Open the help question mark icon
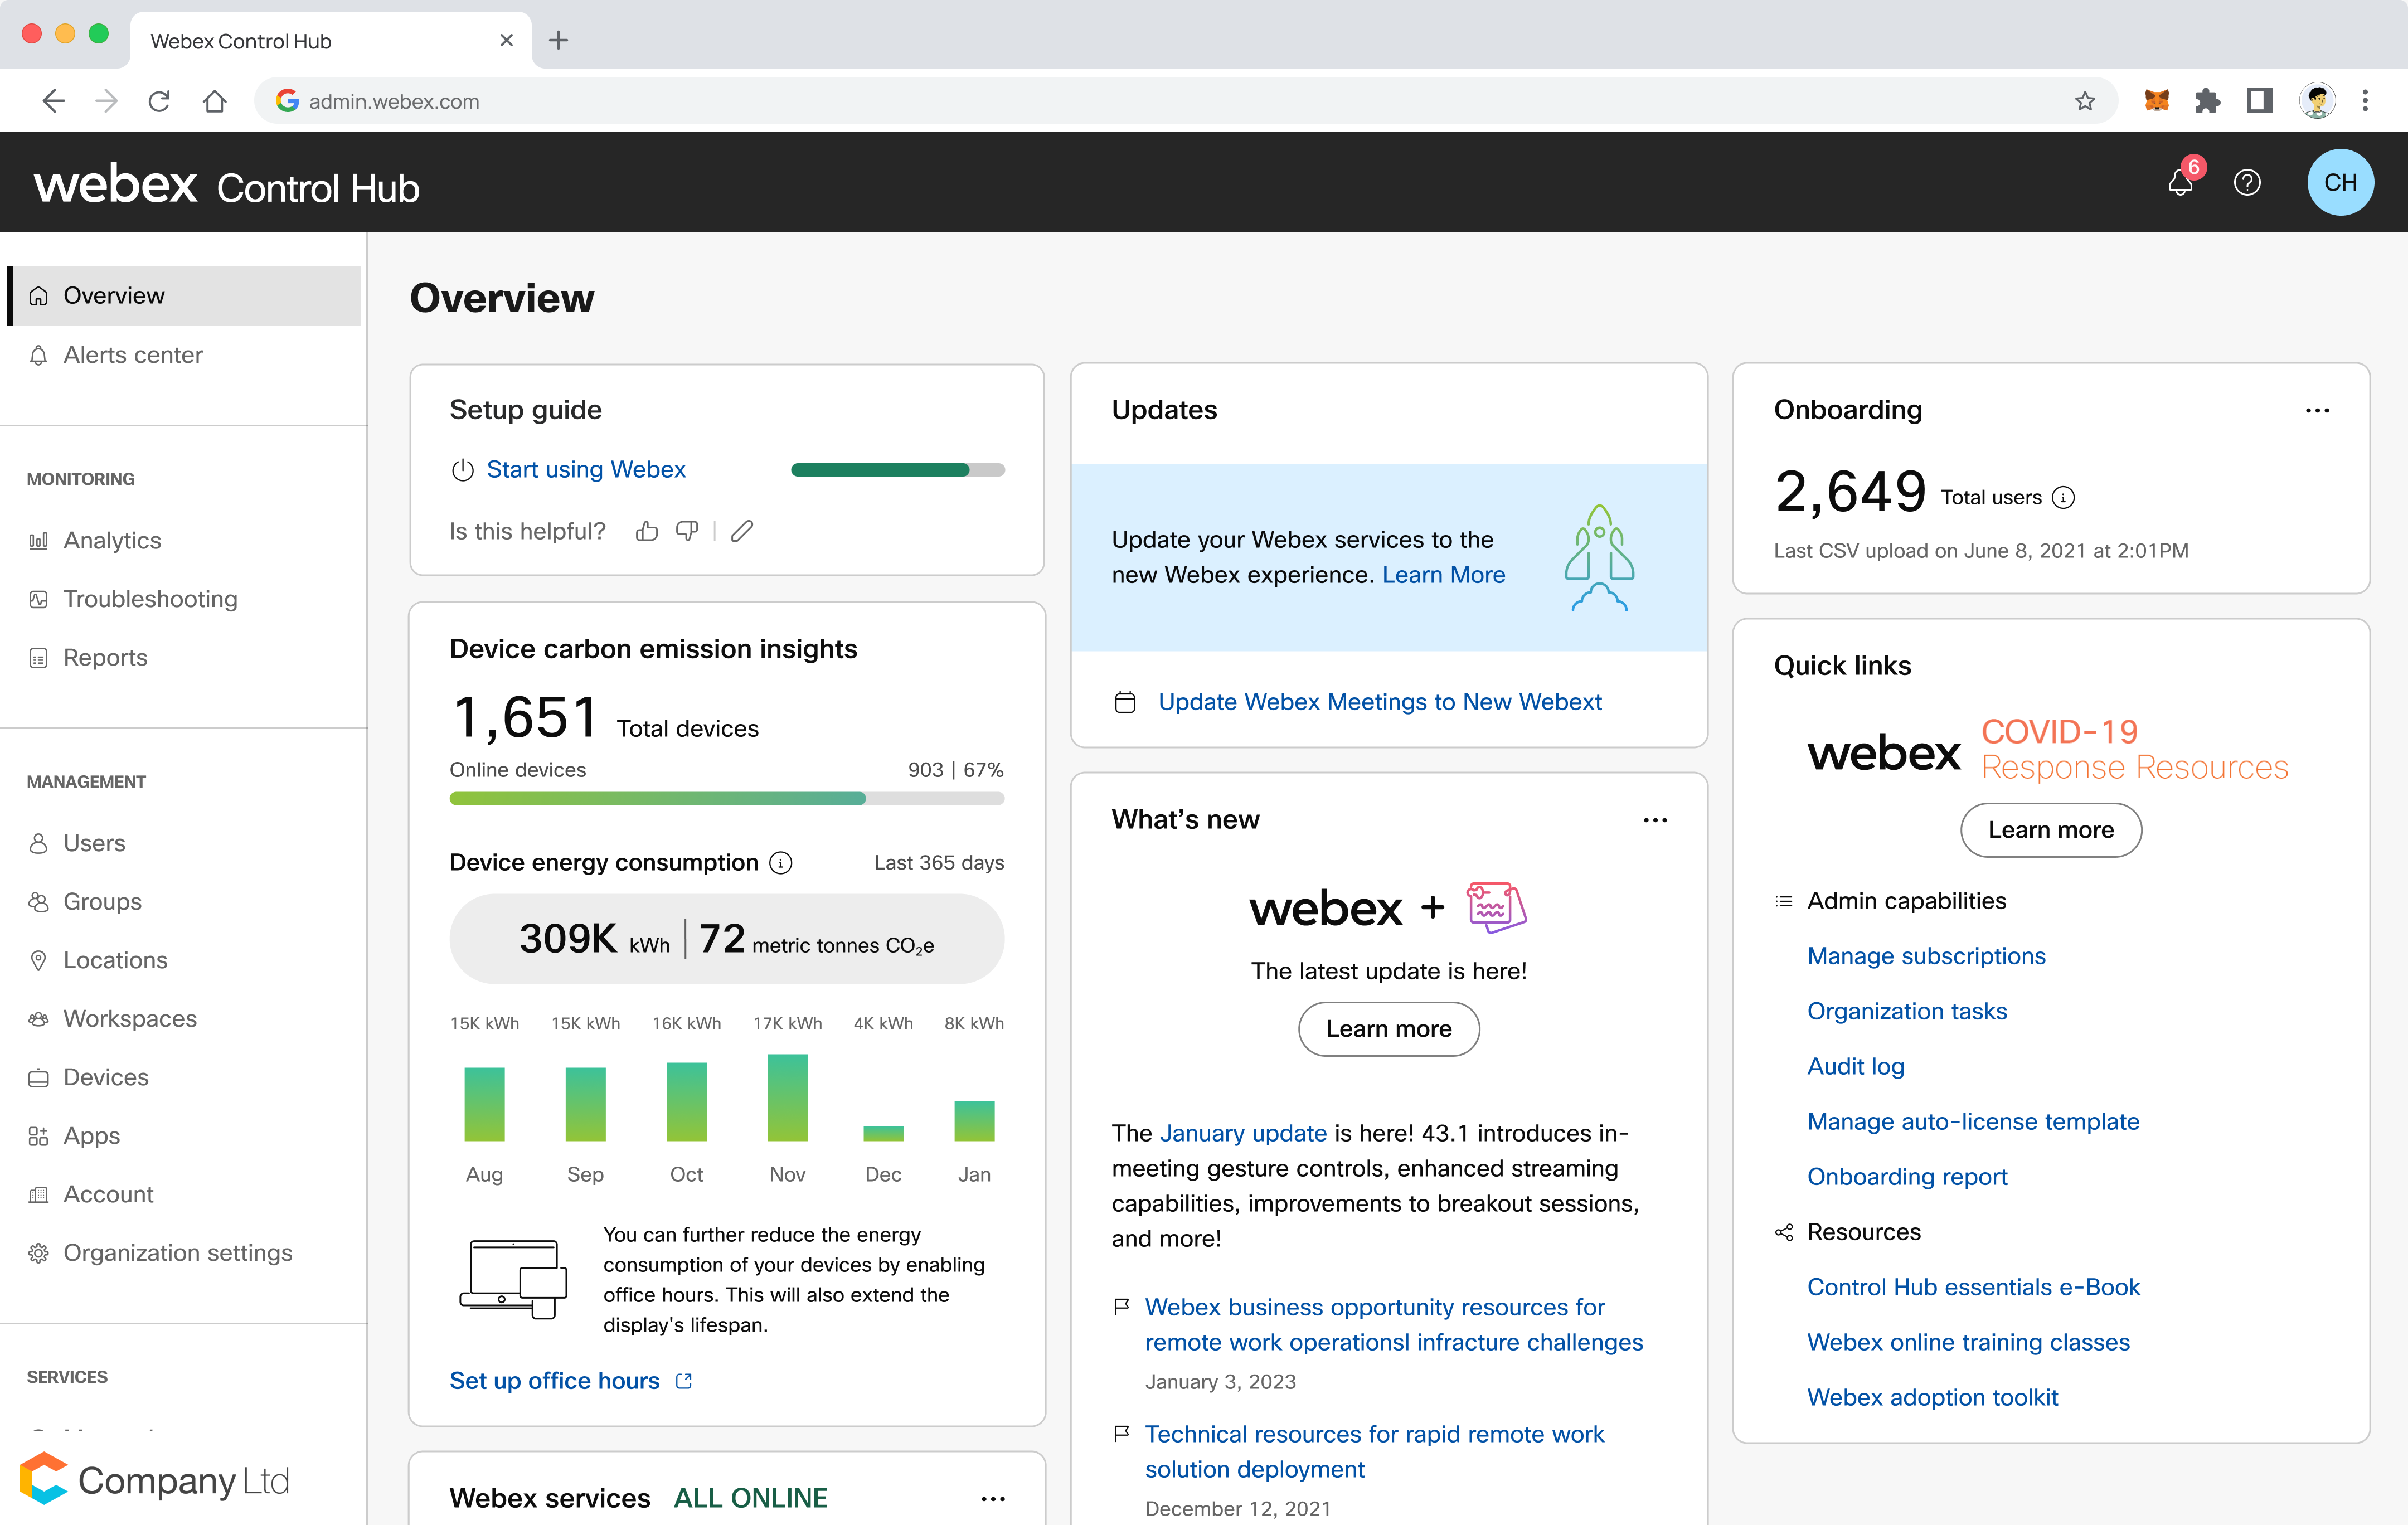This screenshot has width=2408, height=1525. point(2247,183)
